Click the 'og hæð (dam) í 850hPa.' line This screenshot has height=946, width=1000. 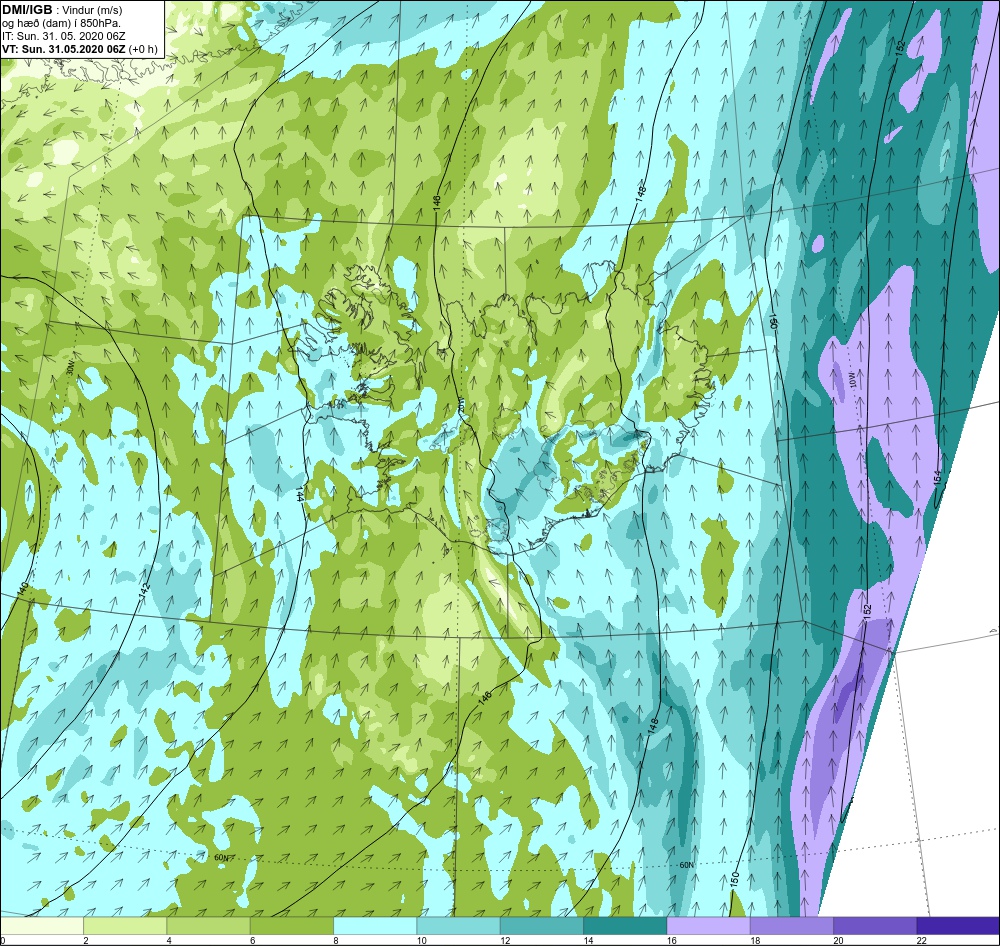tap(61, 24)
